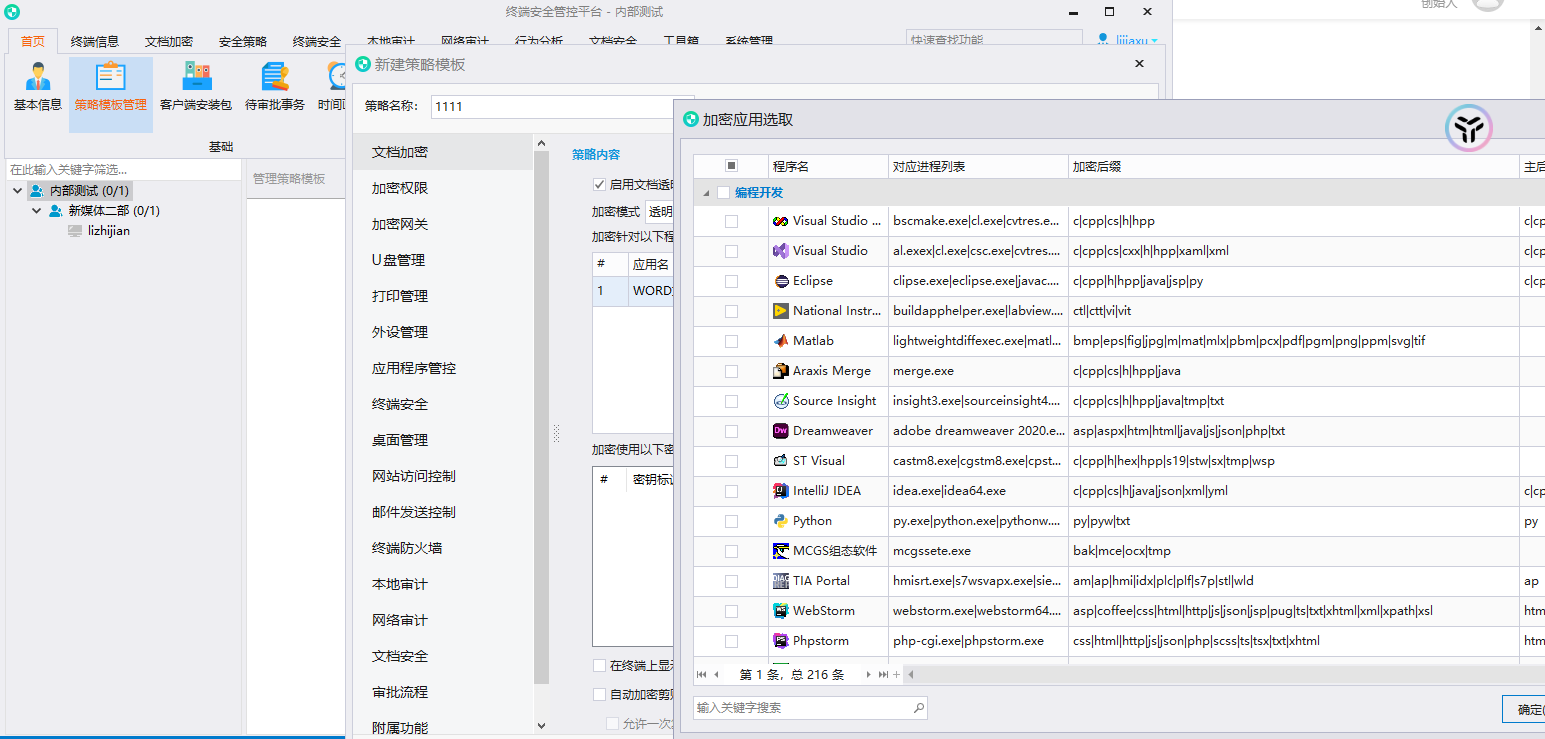The height and width of the screenshot is (739, 1545).
Task: Click scroll-down arrow of policy category list
Action: click(542, 725)
